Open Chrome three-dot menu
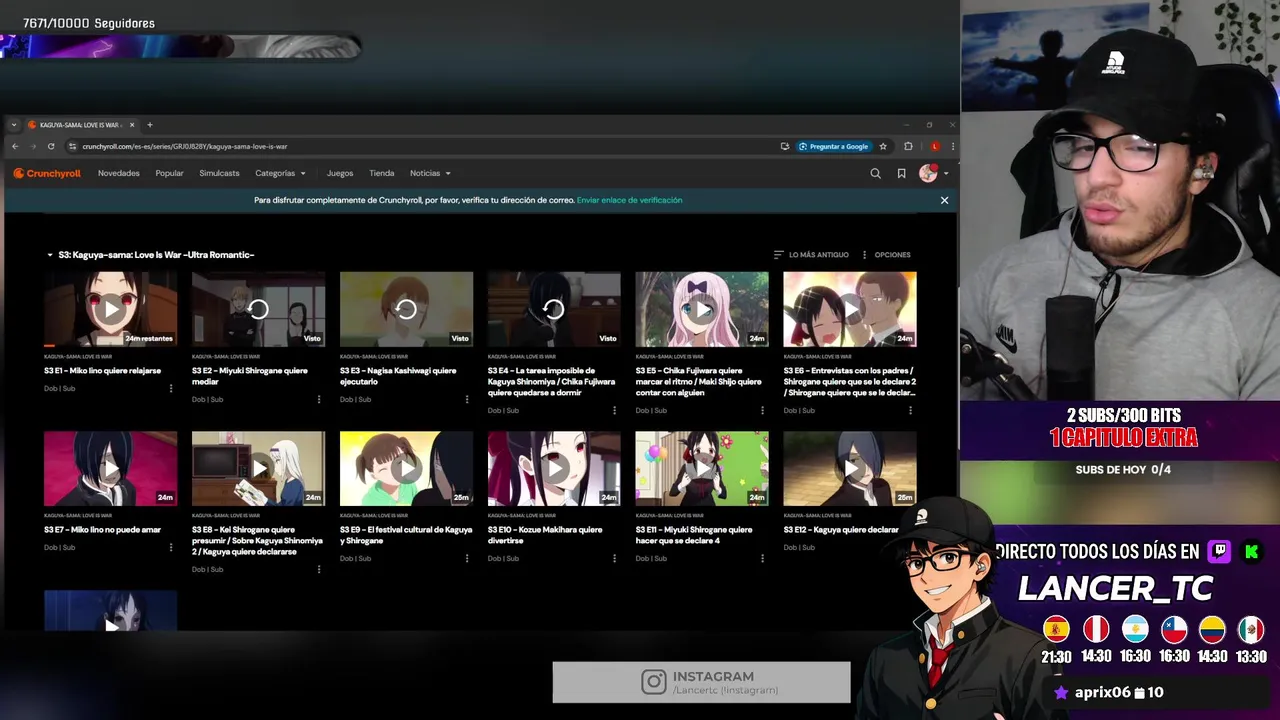The image size is (1280, 720). point(952,146)
